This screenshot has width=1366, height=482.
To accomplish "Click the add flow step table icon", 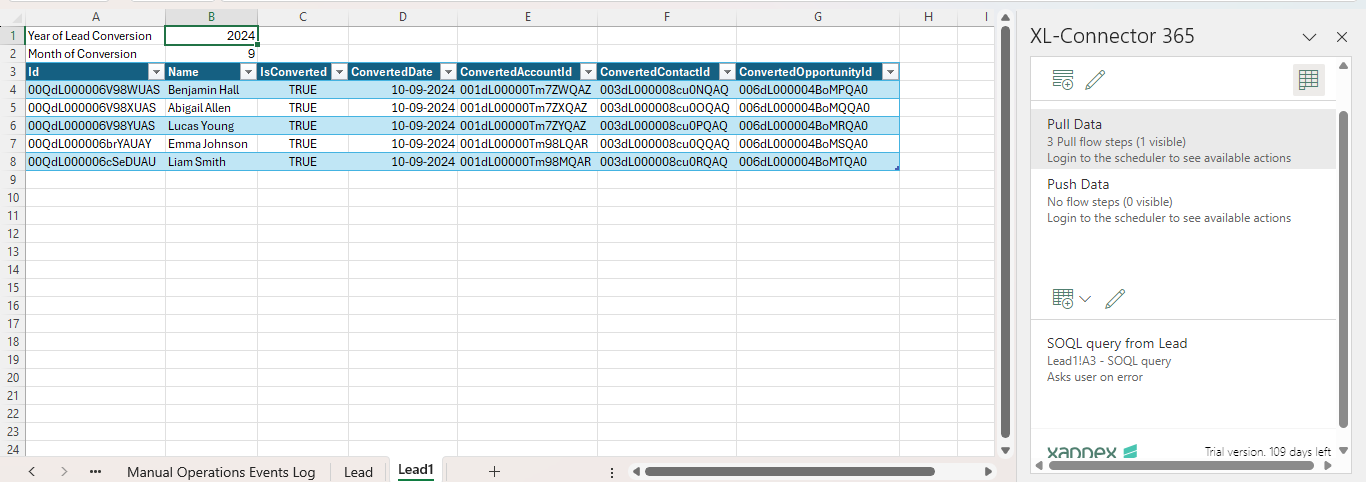I will click(1063, 298).
